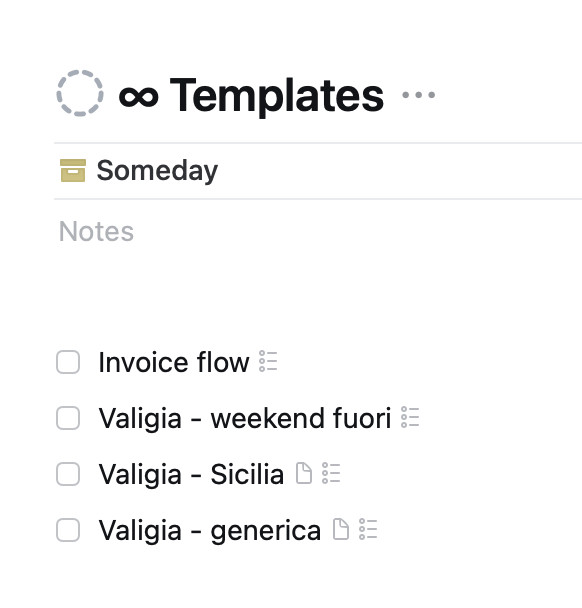Click the notes page icon on Valigia - Sicilia
This screenshot has height=608, width=582.
304,473
